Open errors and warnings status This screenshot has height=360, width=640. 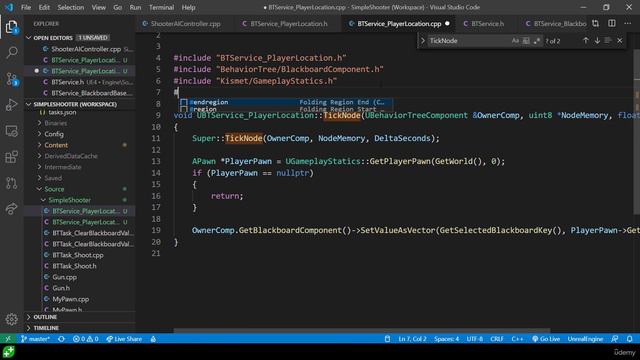point(85,339)
